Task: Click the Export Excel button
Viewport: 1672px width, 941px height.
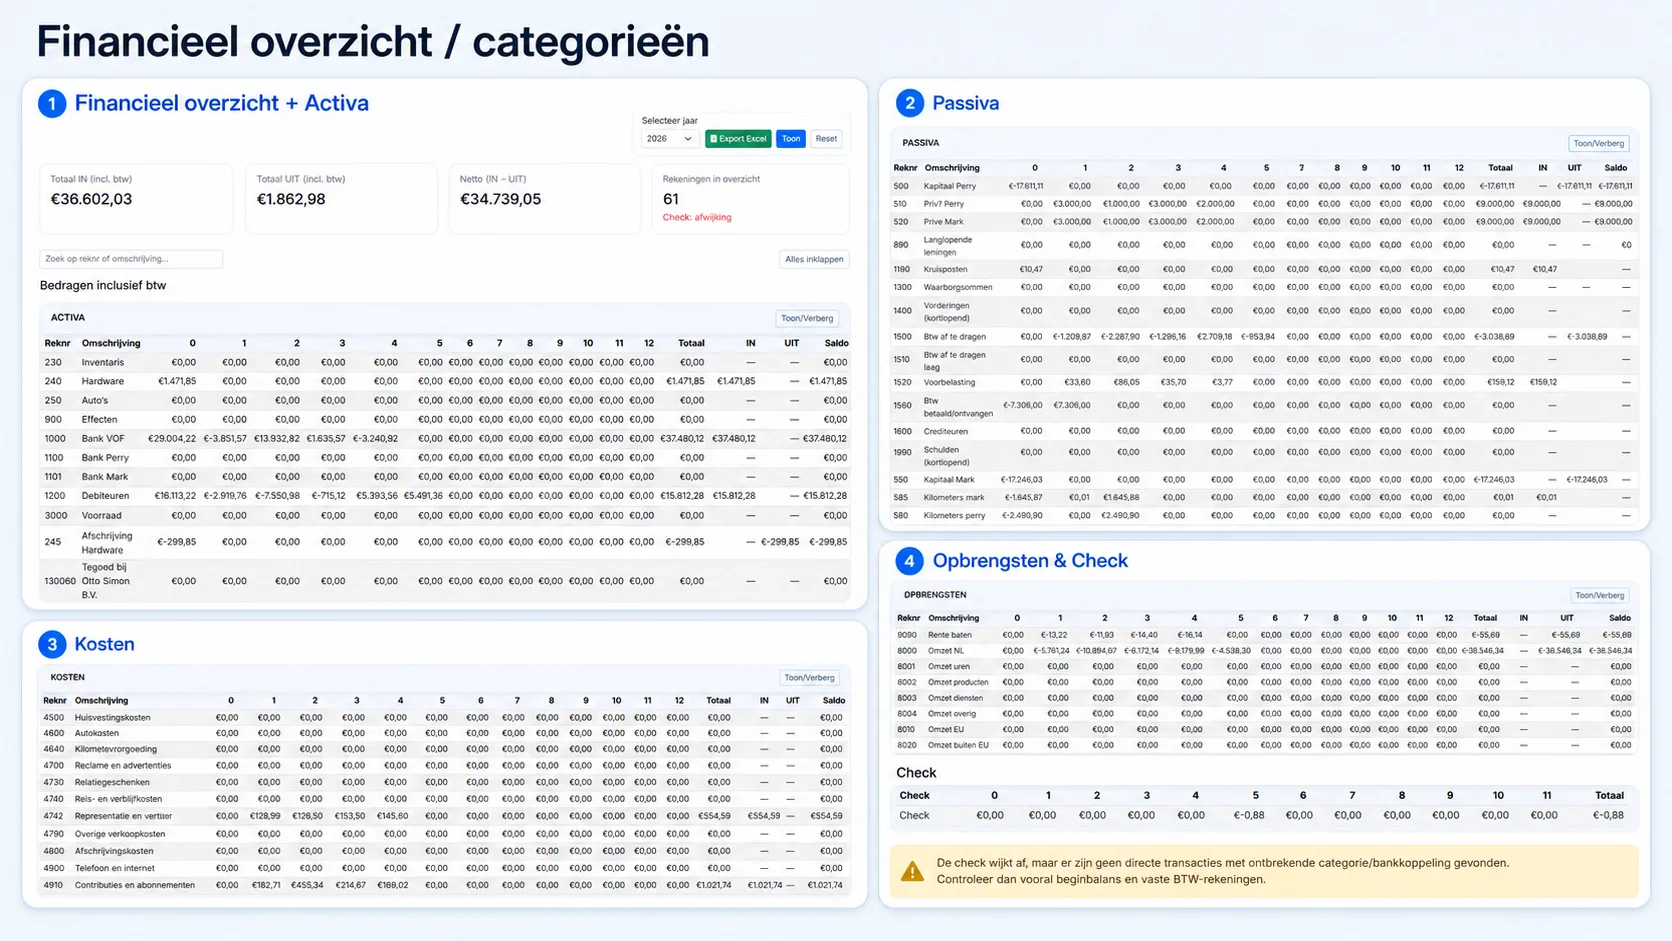Action: 738,139
